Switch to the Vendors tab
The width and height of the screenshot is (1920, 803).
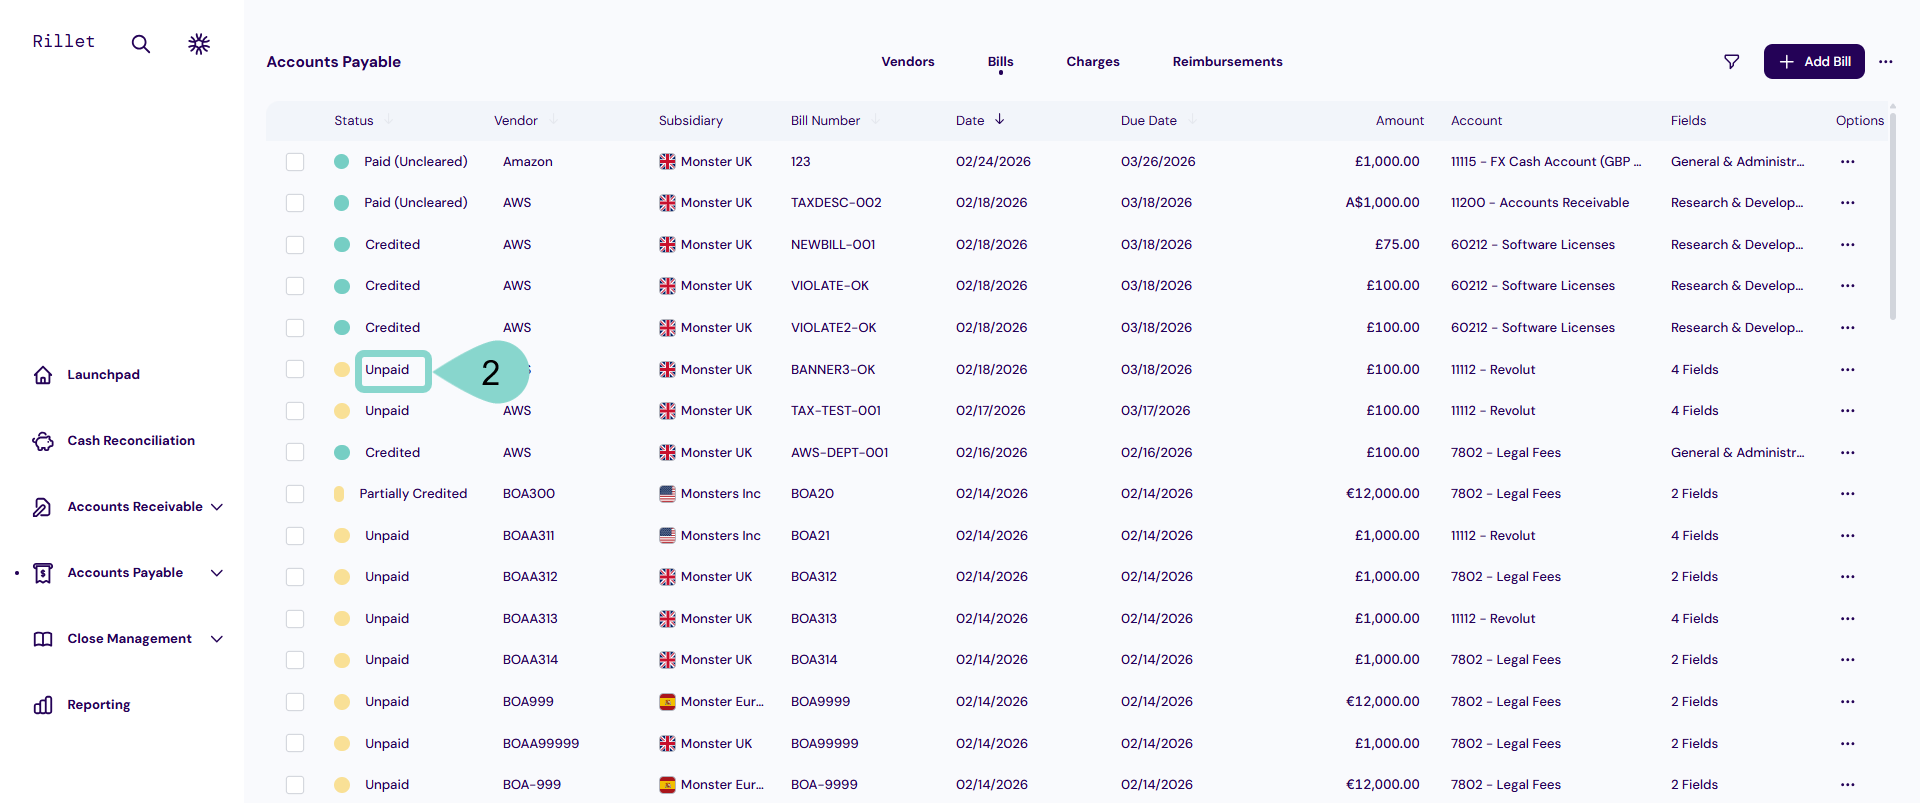click(907, 62)
